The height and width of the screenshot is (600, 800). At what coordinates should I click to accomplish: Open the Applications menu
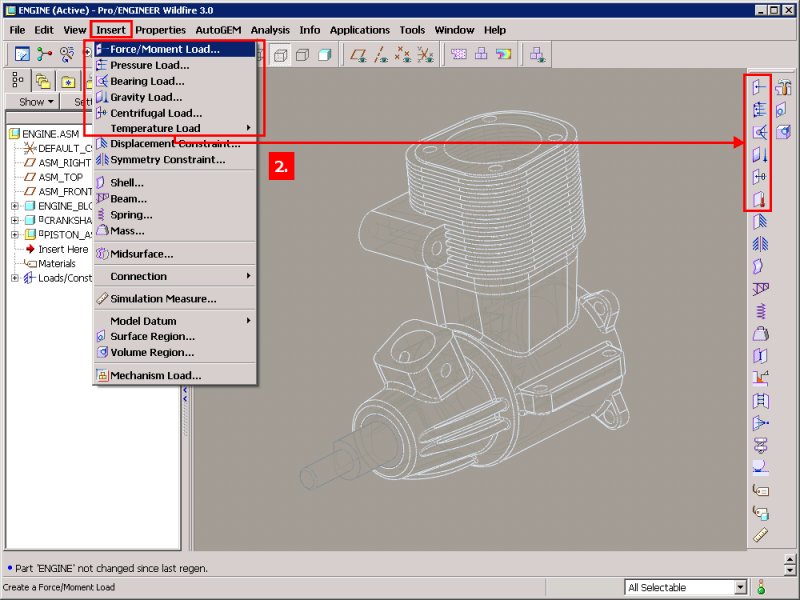coord(360,30)
